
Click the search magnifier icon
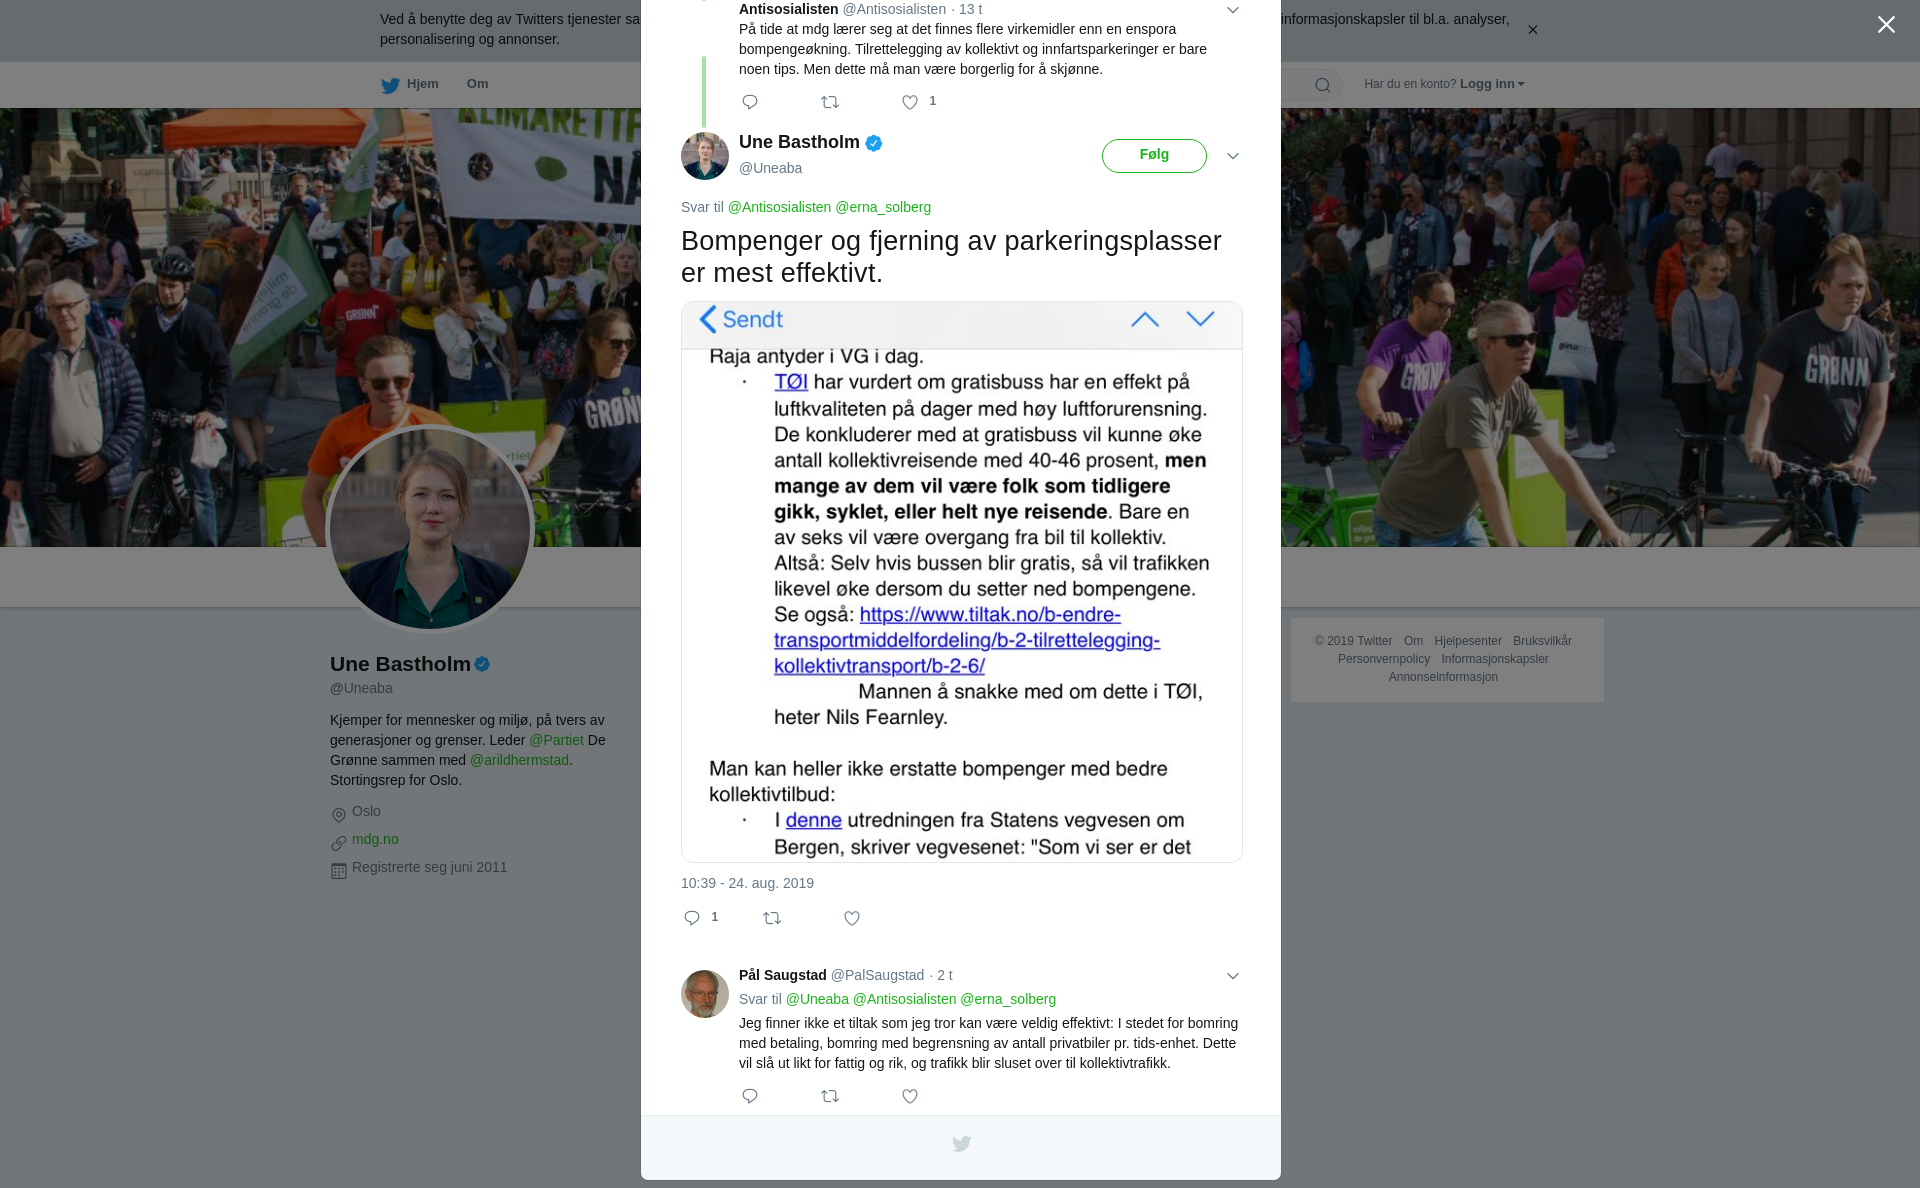coord(1323,85)
